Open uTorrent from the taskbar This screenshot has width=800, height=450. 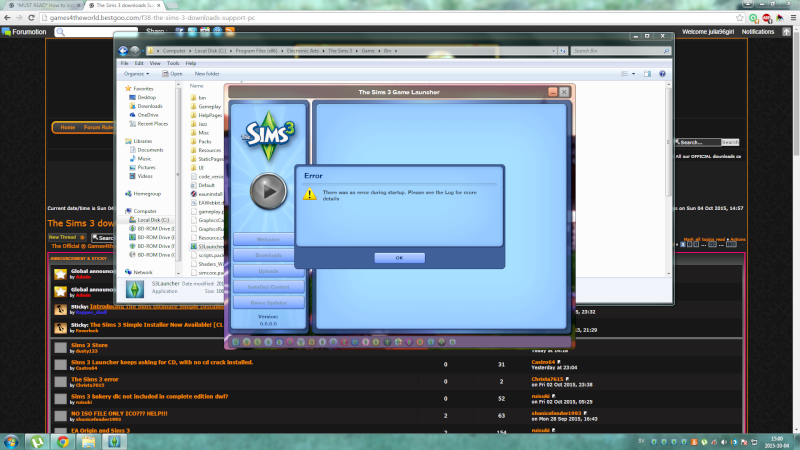pos(37,442)
